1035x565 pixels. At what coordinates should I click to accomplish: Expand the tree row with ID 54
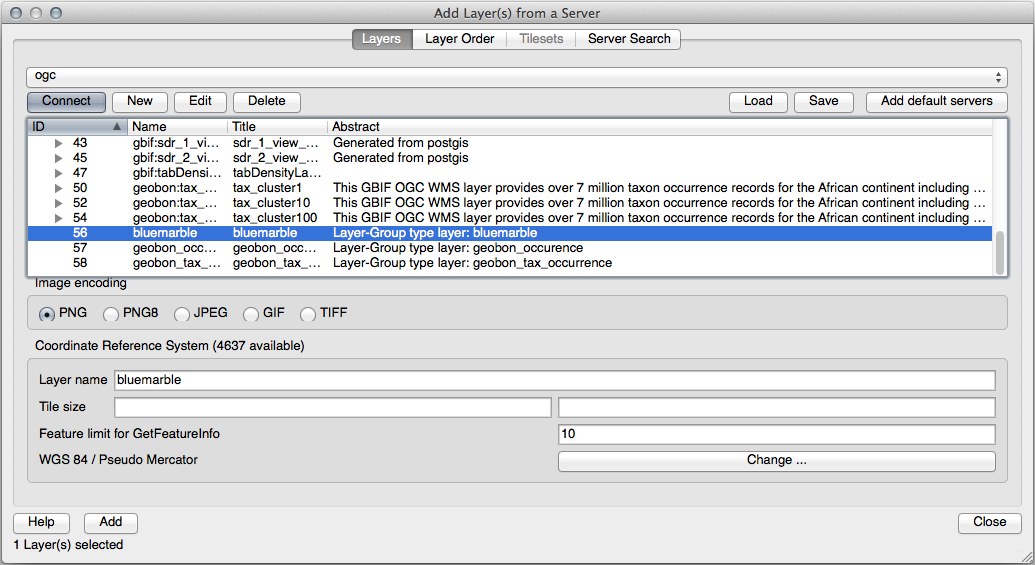click(x=58, y=218)
